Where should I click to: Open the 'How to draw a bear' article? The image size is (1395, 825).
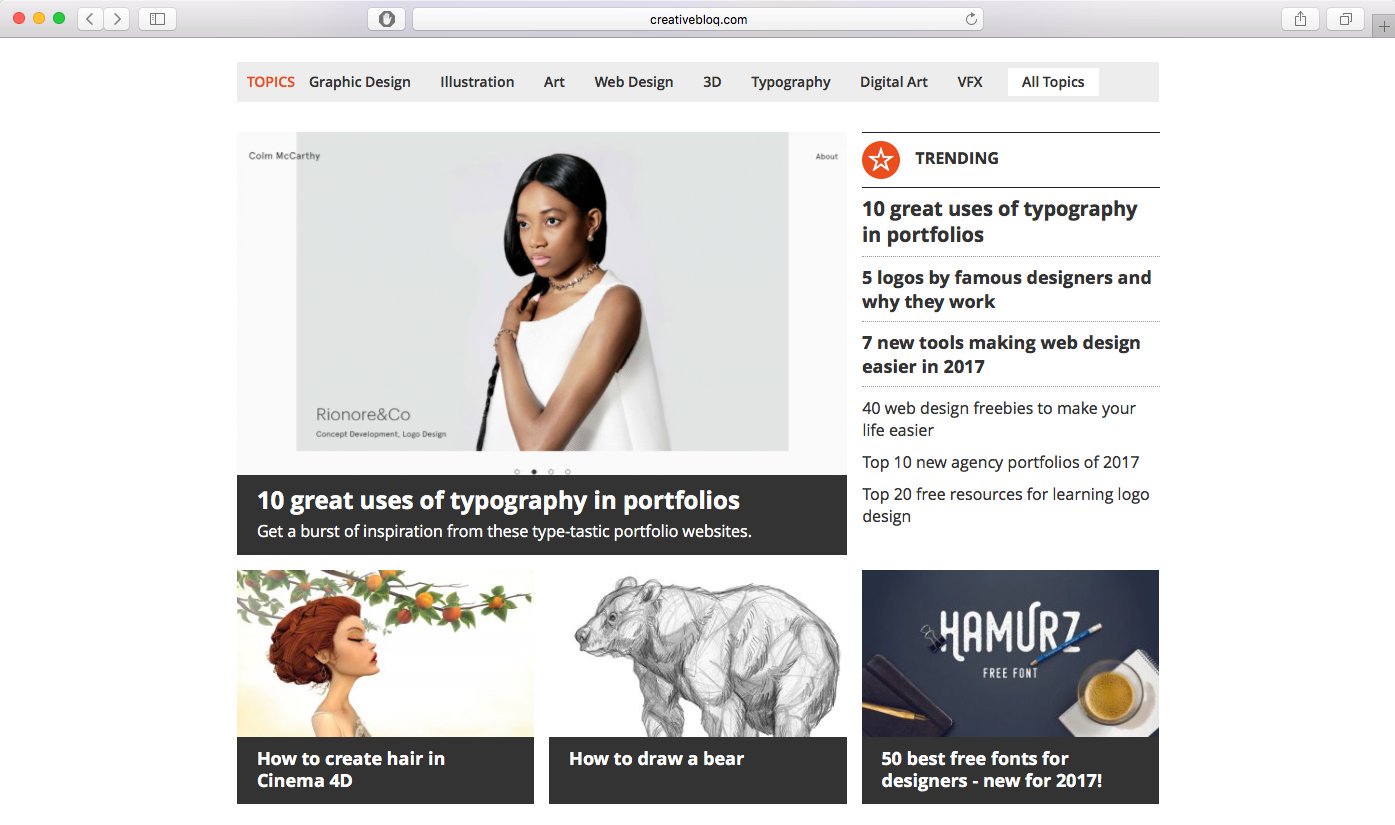(x=656, y=758)
